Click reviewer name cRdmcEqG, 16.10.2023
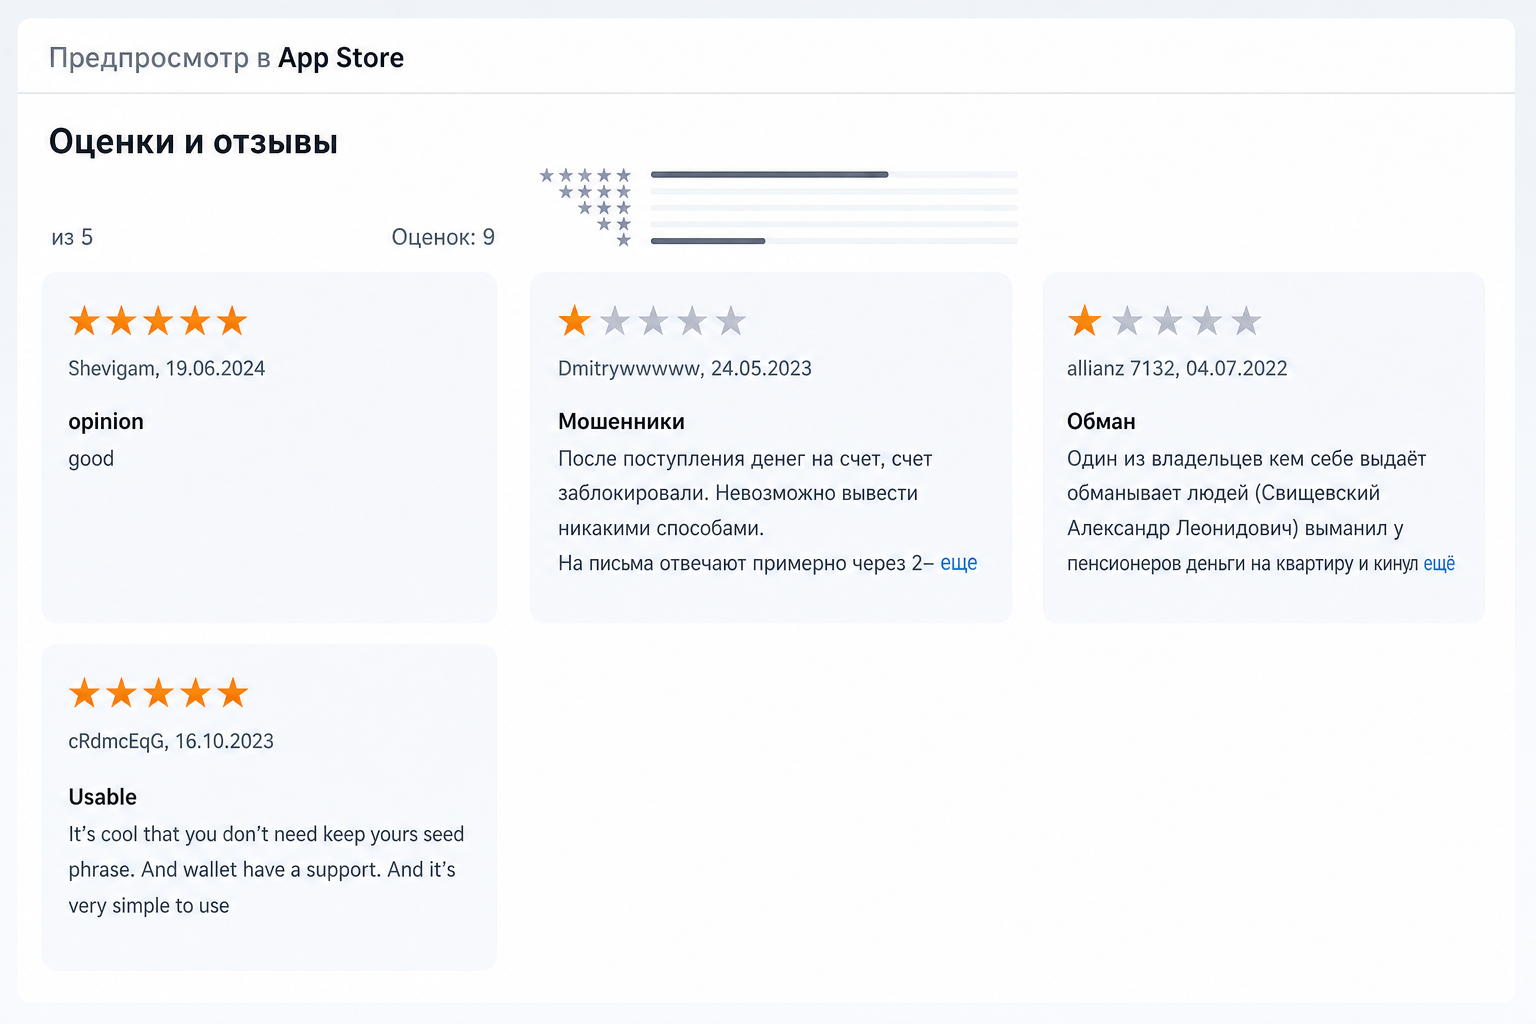 click(171, 741)
